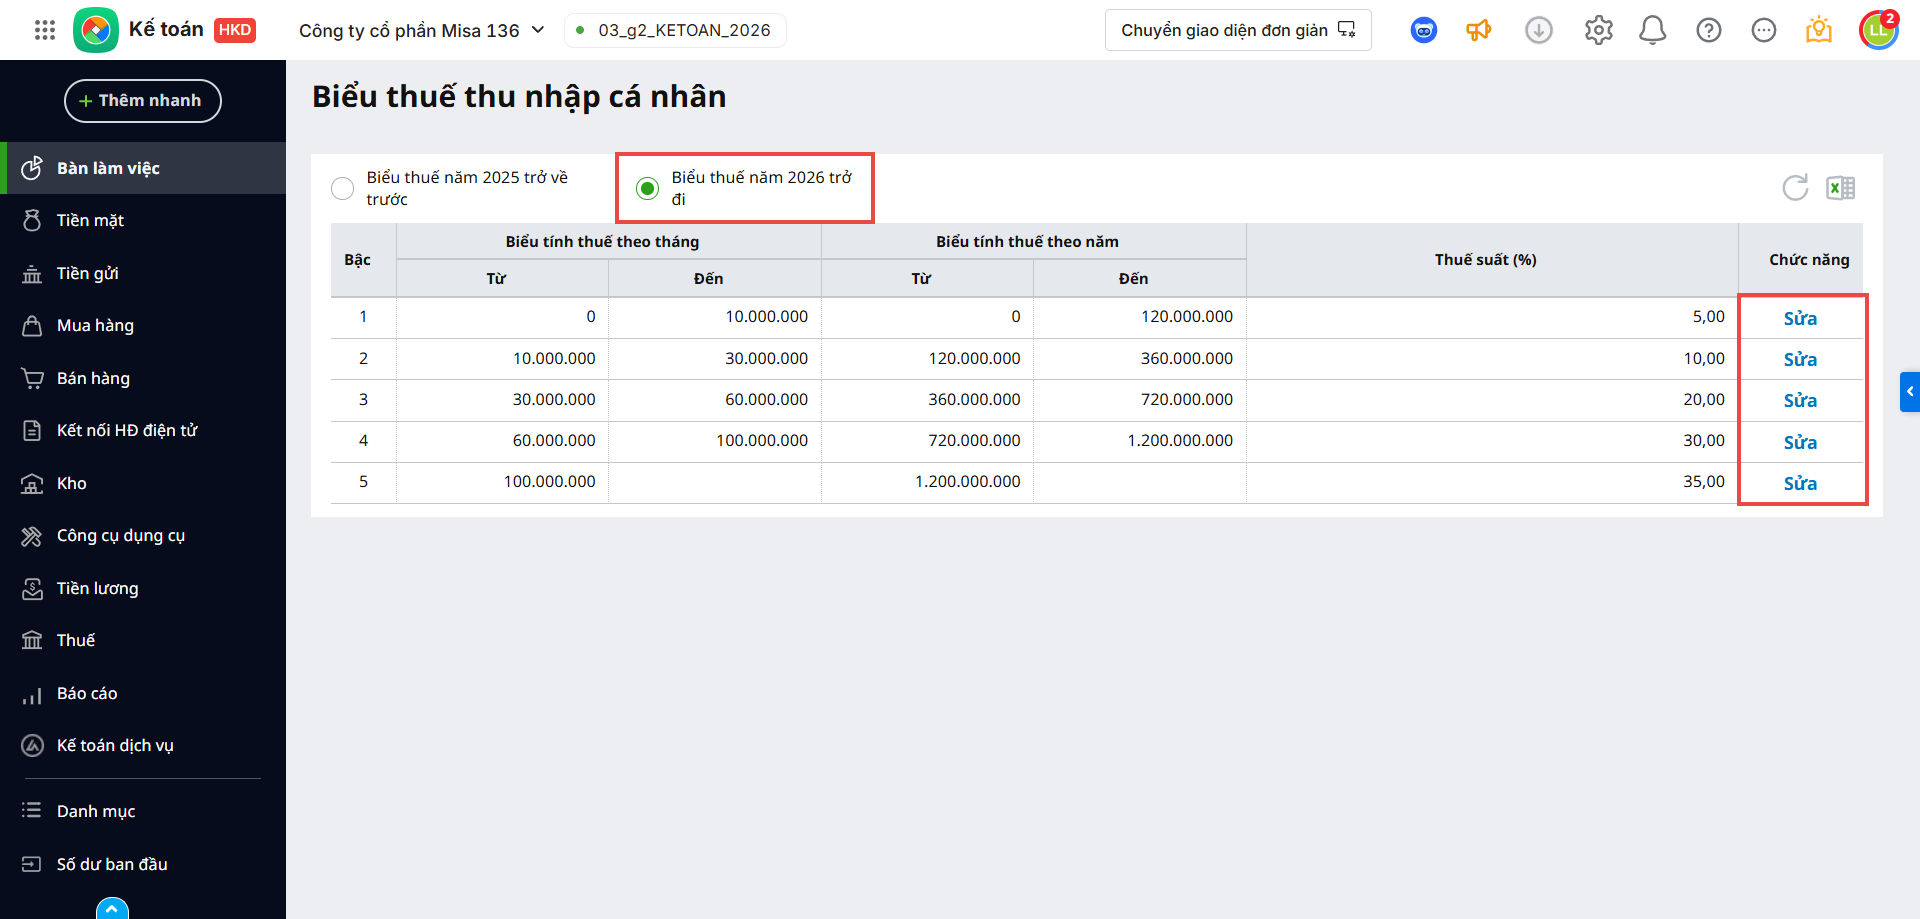Refresh the tax table data
This screenshot has height=919, width=1920.
(1795, 188)
